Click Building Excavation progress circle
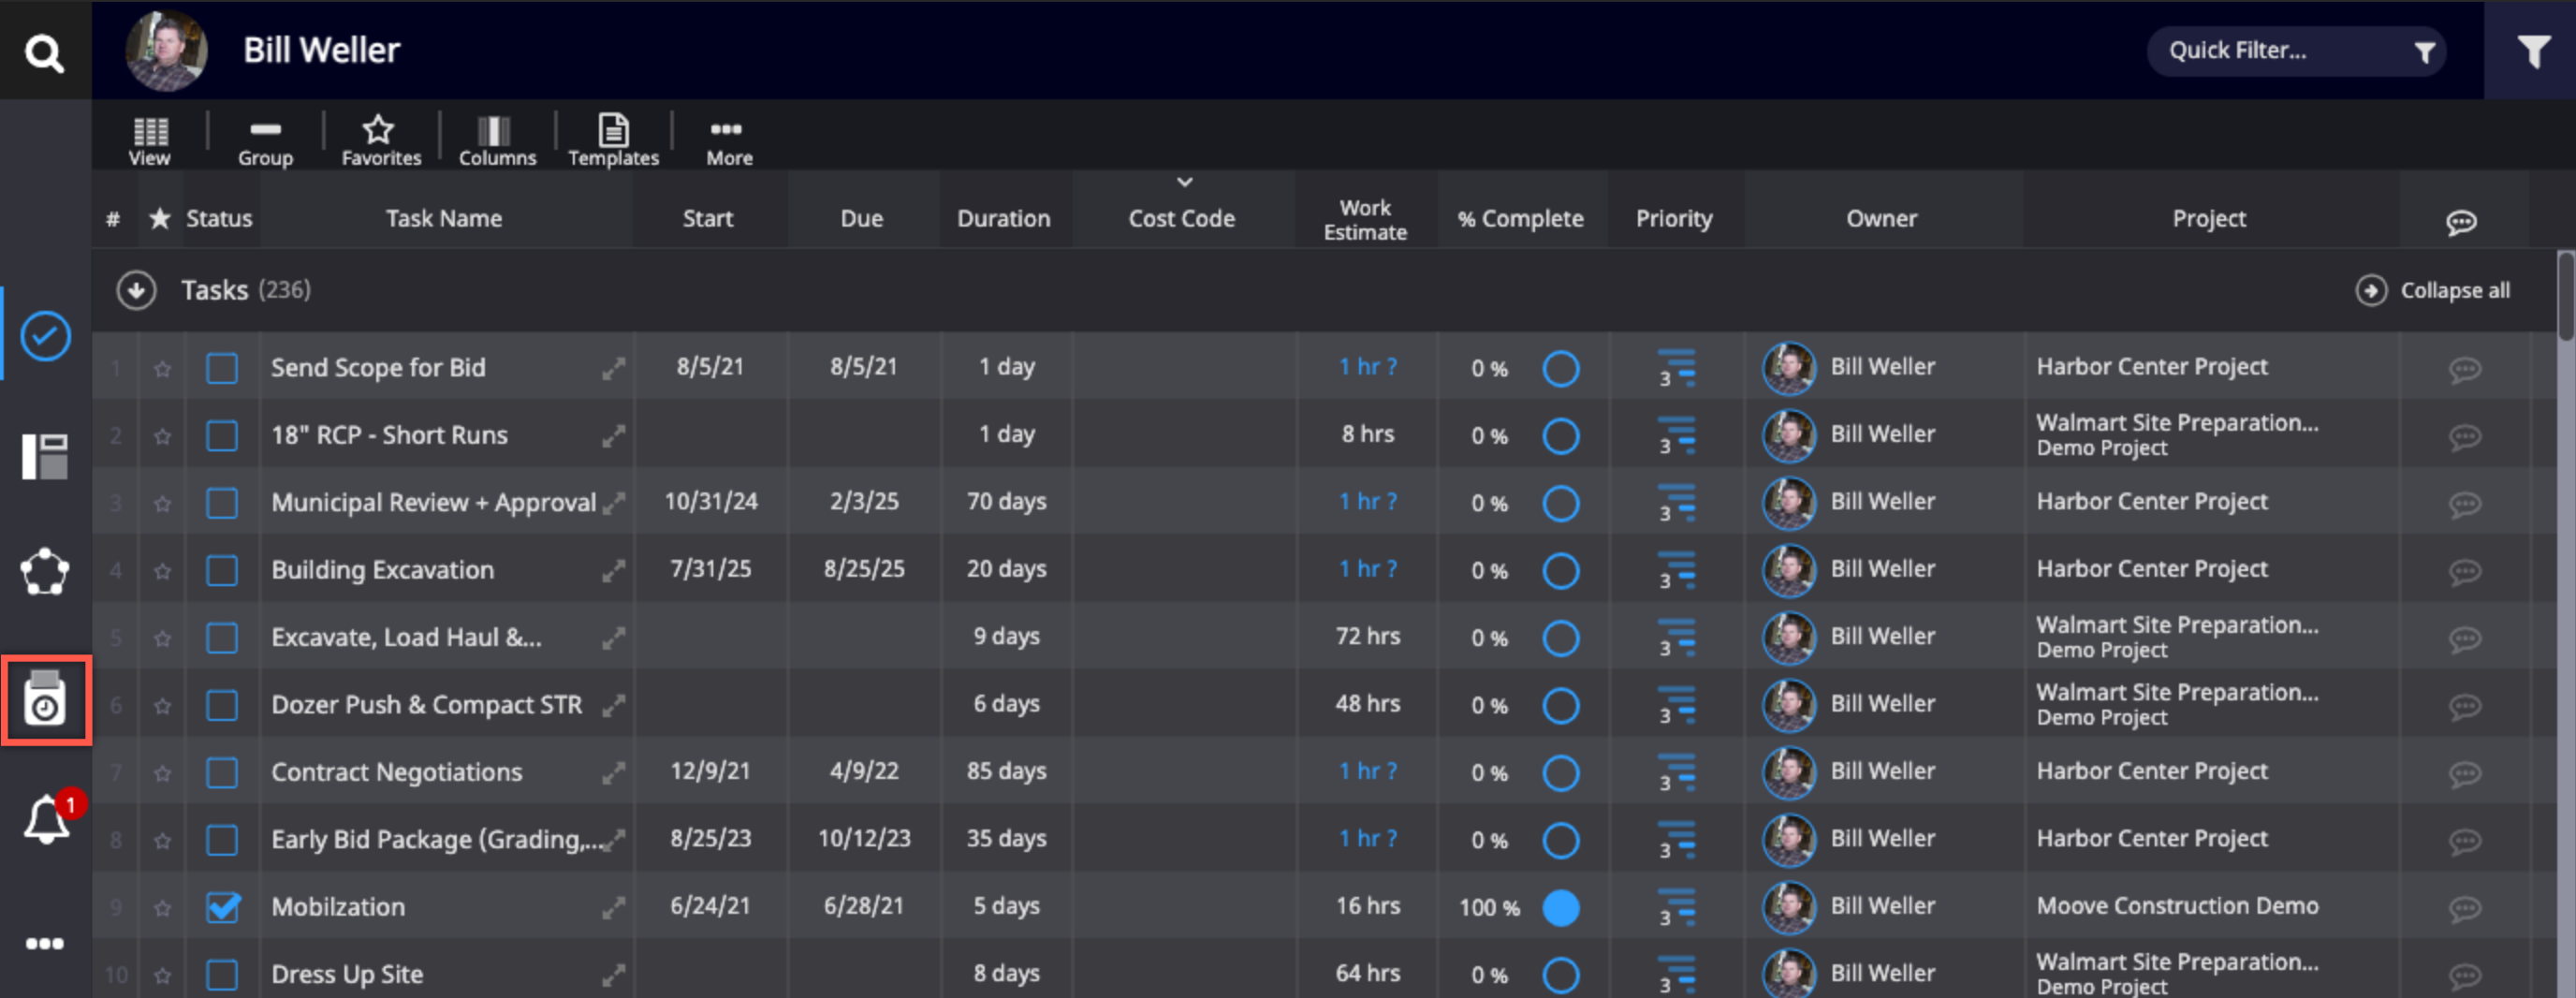Viewport: 2576px width, 998px height. (1560, 570)
